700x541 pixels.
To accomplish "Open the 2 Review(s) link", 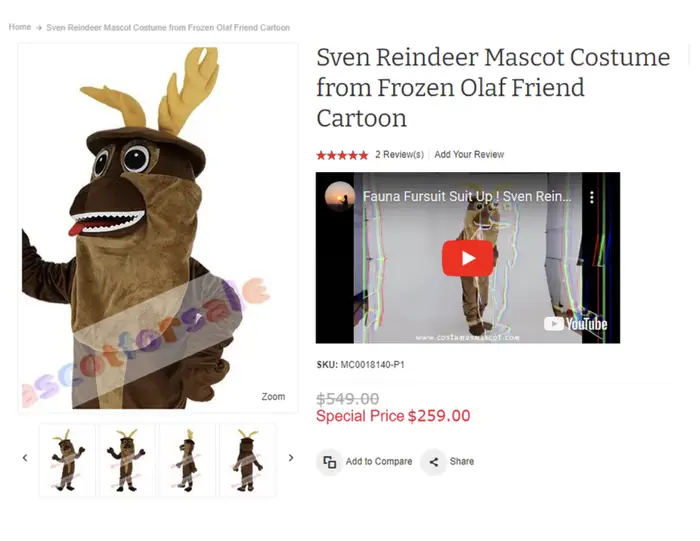I will (399, 154).
